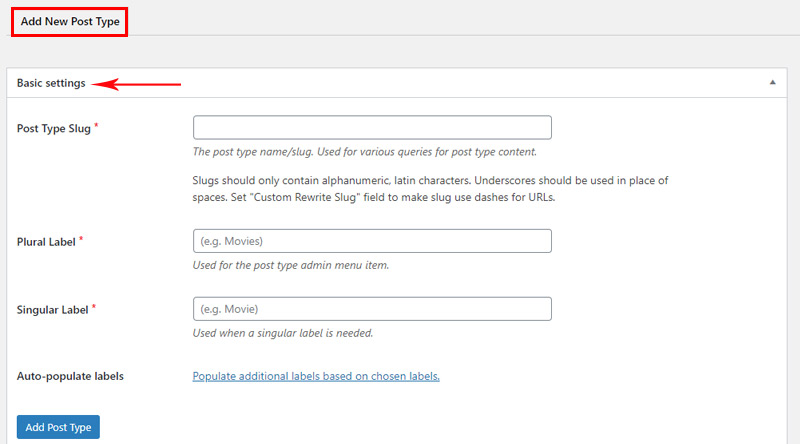
Task: Follow the Populate additional labels link
Action: tap(316, 376)
